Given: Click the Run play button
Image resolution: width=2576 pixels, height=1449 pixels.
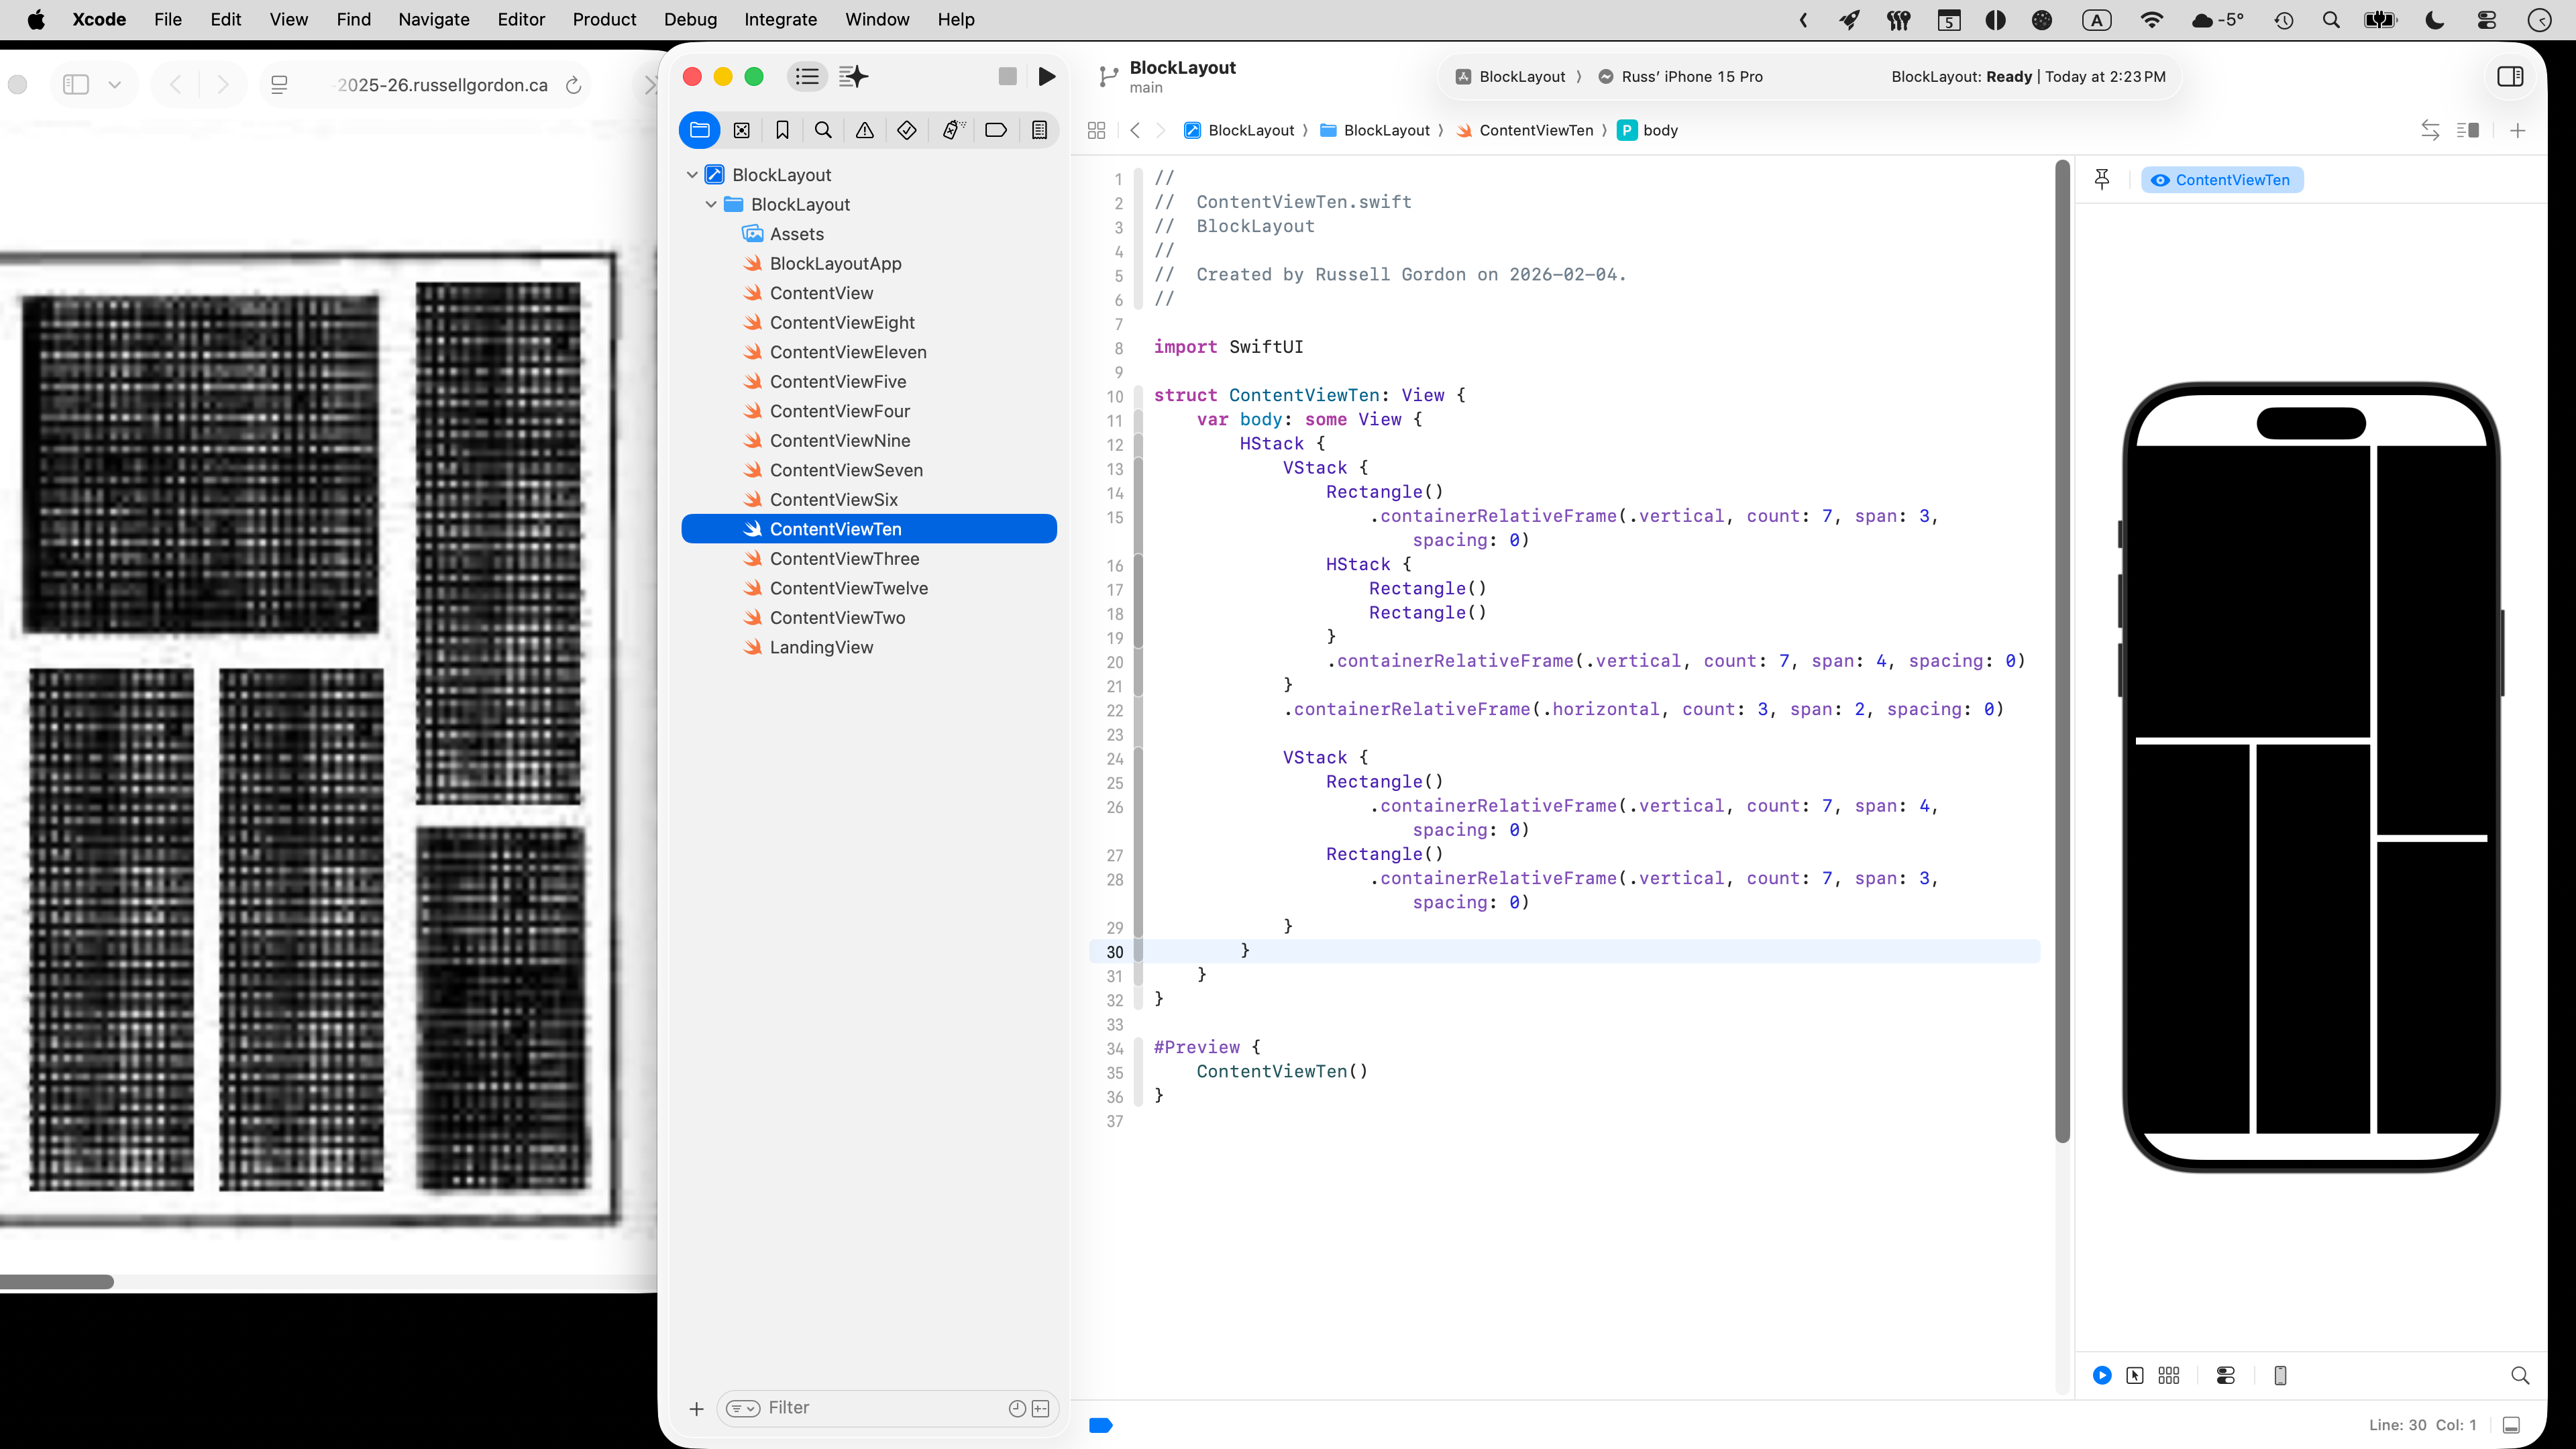Looking at the screenshot, I should [1046, 77].
